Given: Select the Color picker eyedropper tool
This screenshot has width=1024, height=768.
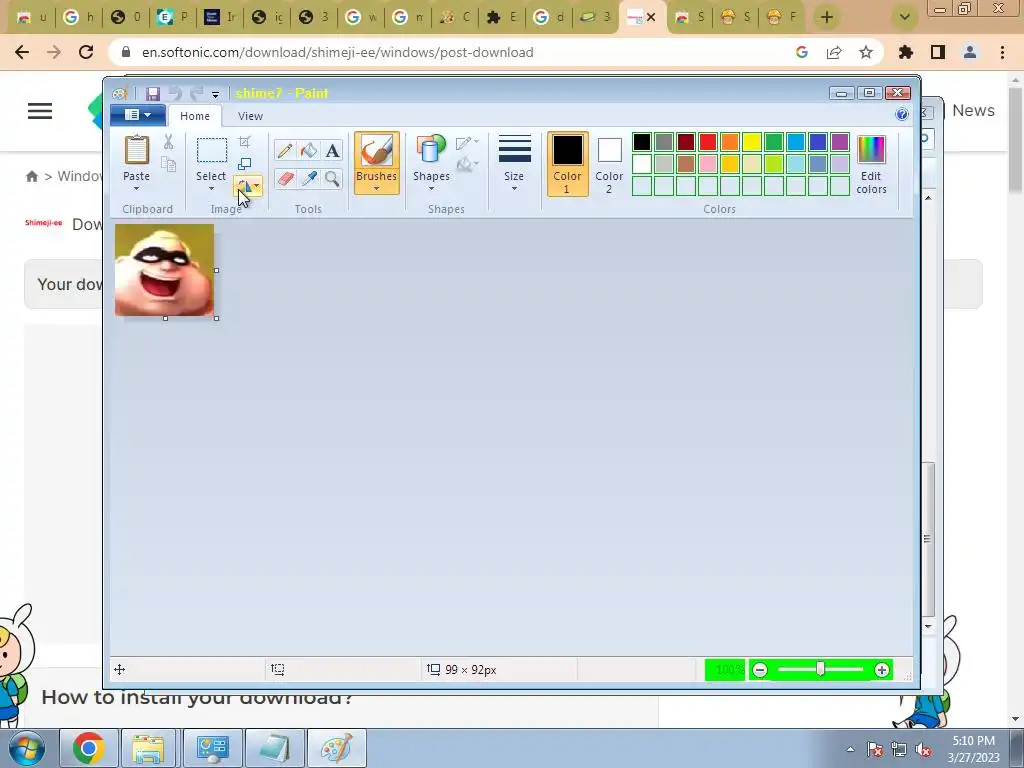Looking at the screenshot, I should (x=308, y=178).
